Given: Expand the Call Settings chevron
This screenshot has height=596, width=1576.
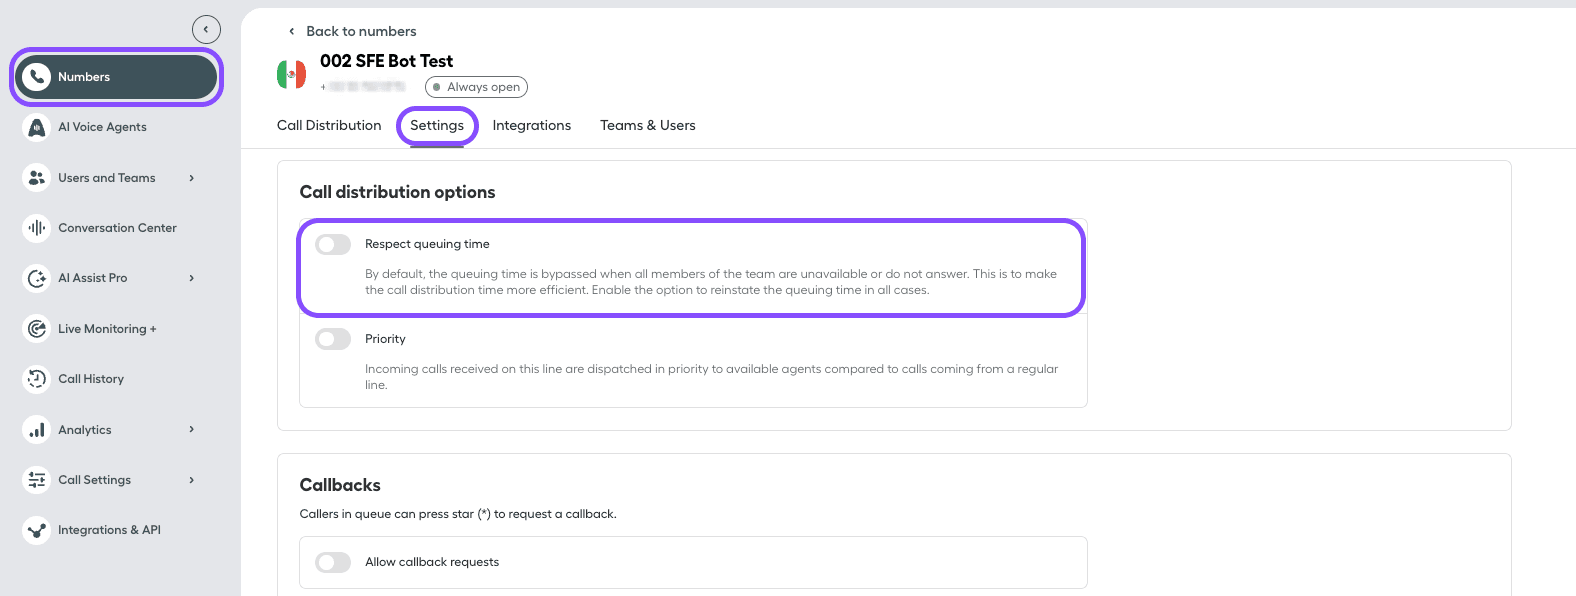Looking at the screenshot, I should 191,480.
